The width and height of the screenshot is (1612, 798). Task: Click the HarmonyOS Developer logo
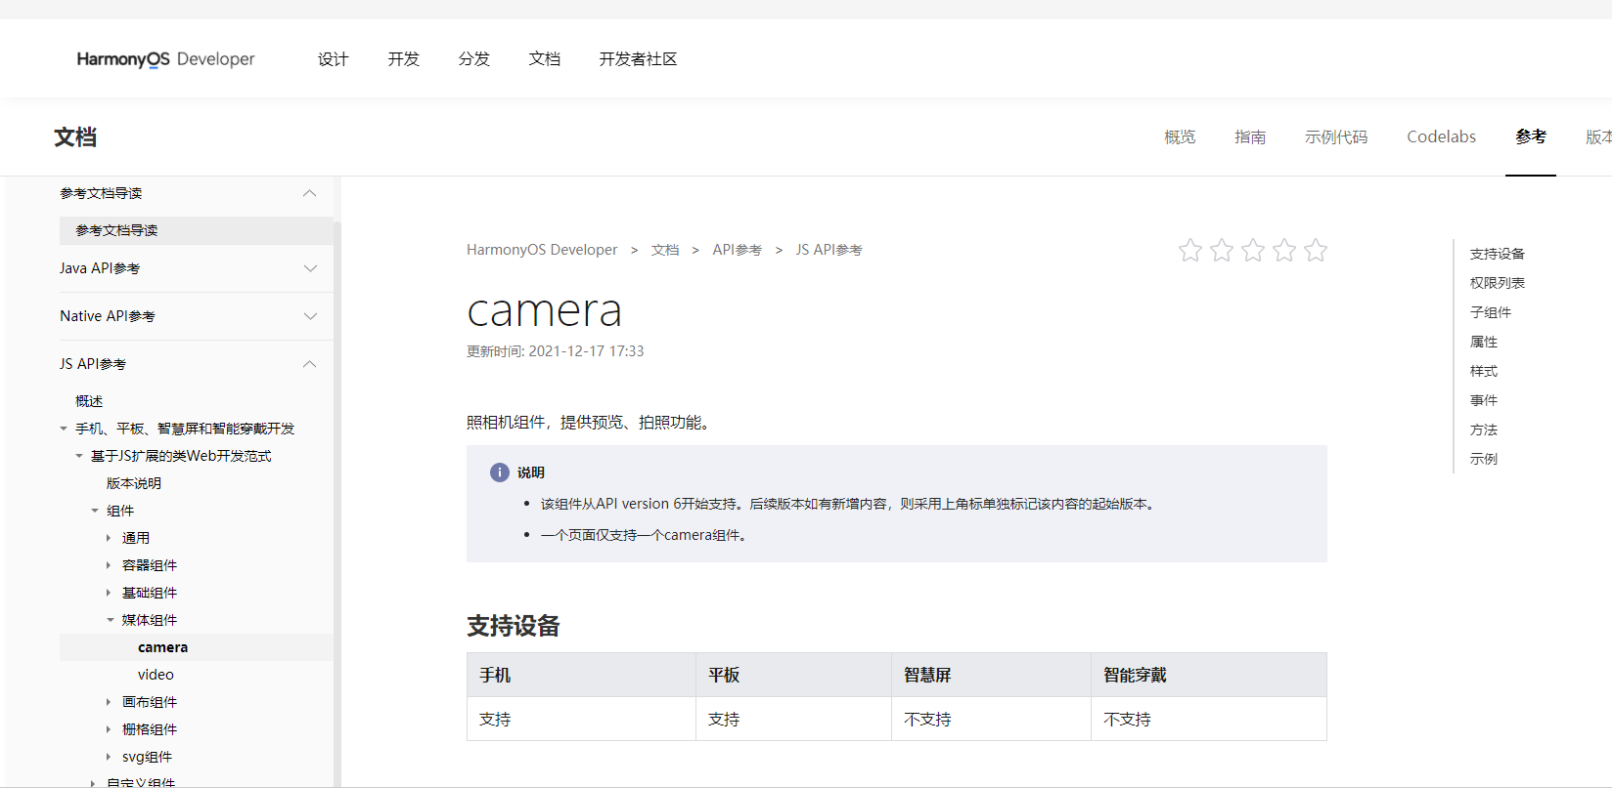166,59
